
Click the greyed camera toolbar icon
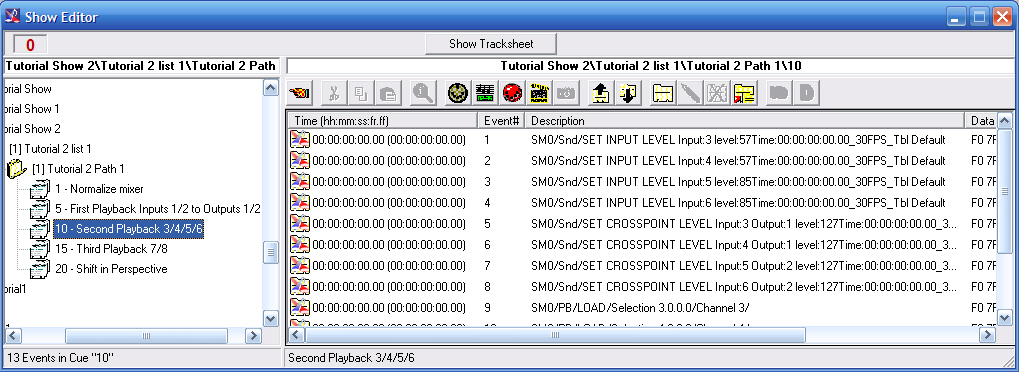(566, 93)
